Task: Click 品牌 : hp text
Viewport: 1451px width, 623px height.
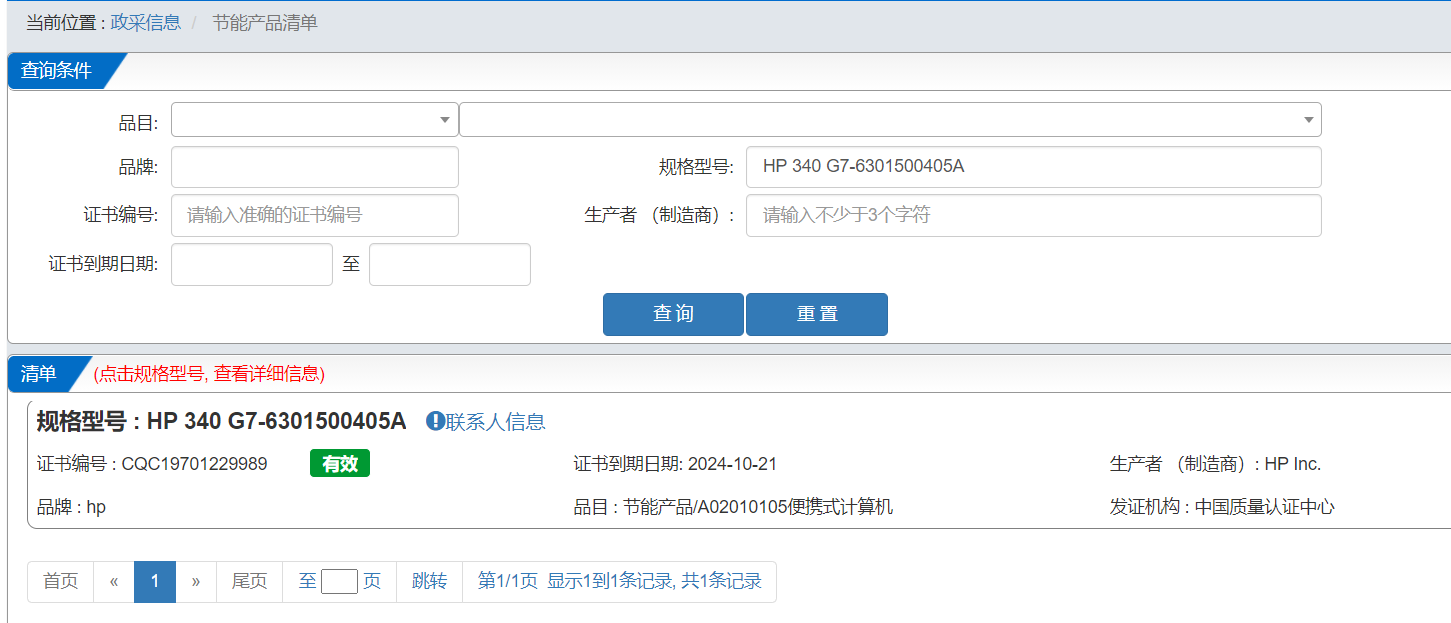Action: [71, 507]
